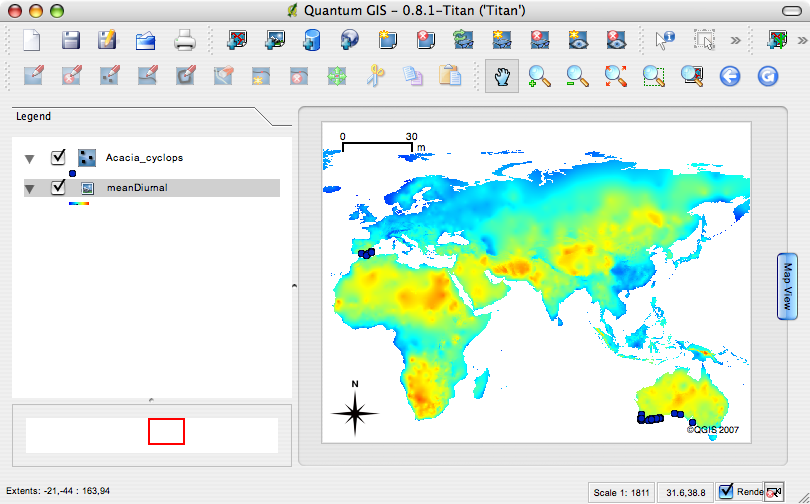Create a new vector layer
The image size is (810, 504).
387,40
